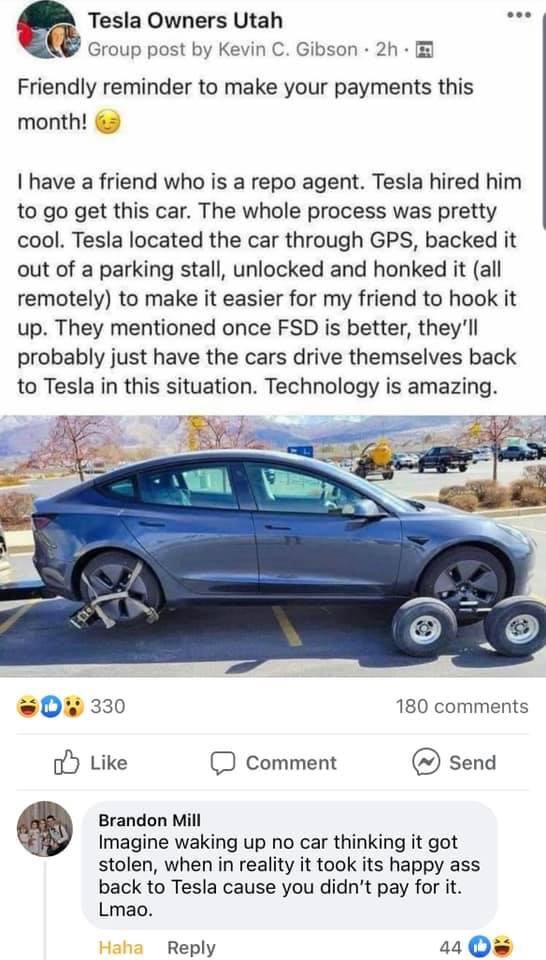Open post reaction emojis next to 330
Image resolution: width=546 pixels, height=960 pixels.
click(51, 706)
